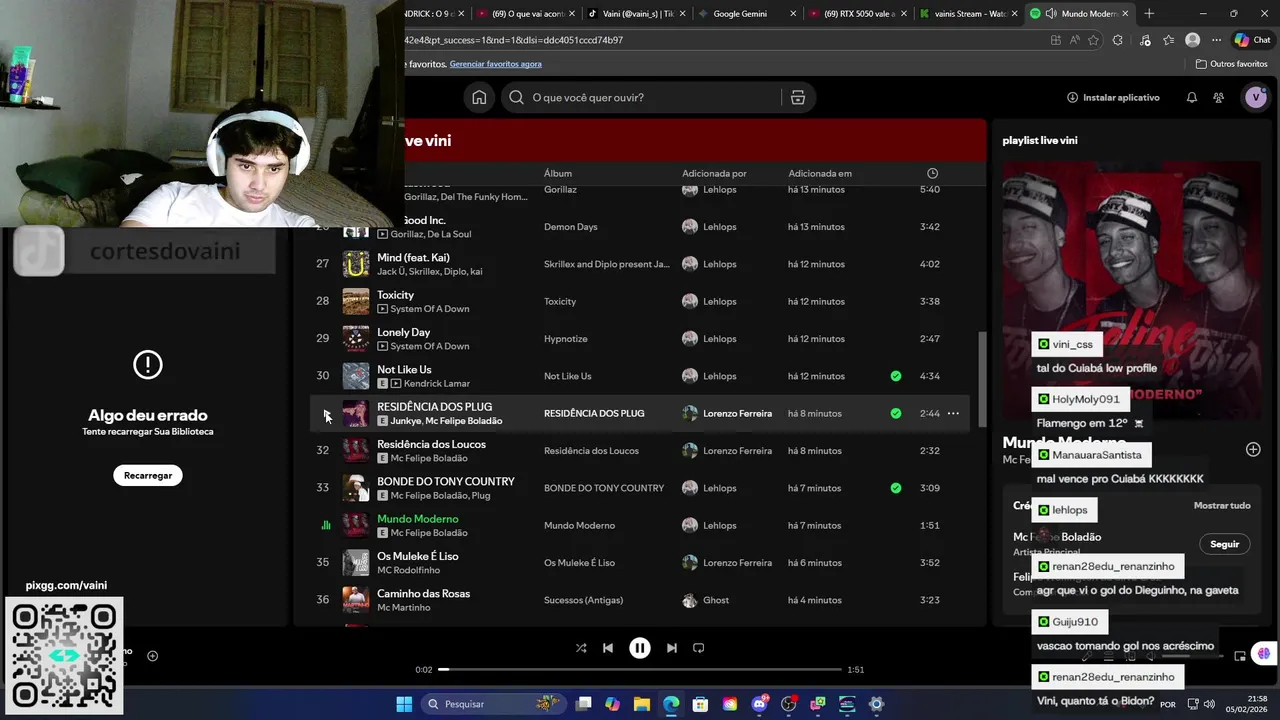Open Spotify notifications bell
This screenshot has height=720, width=1280.
1192,97
